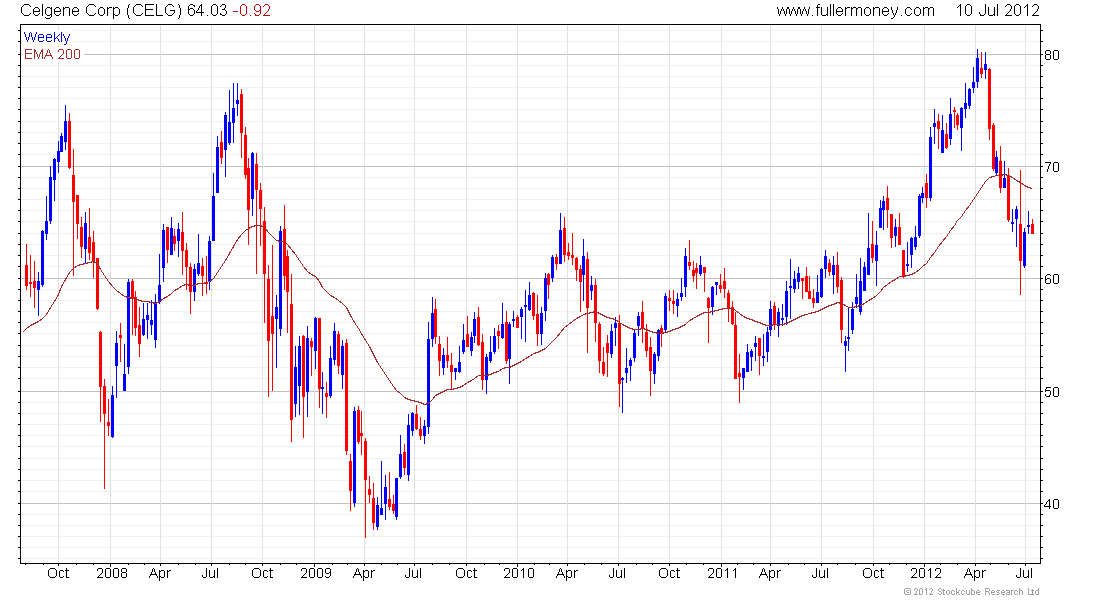1100x600 pixels.
Task: Open the www.fullermoney.com link text
Action: pyautogui.click(x=855, y=11)
